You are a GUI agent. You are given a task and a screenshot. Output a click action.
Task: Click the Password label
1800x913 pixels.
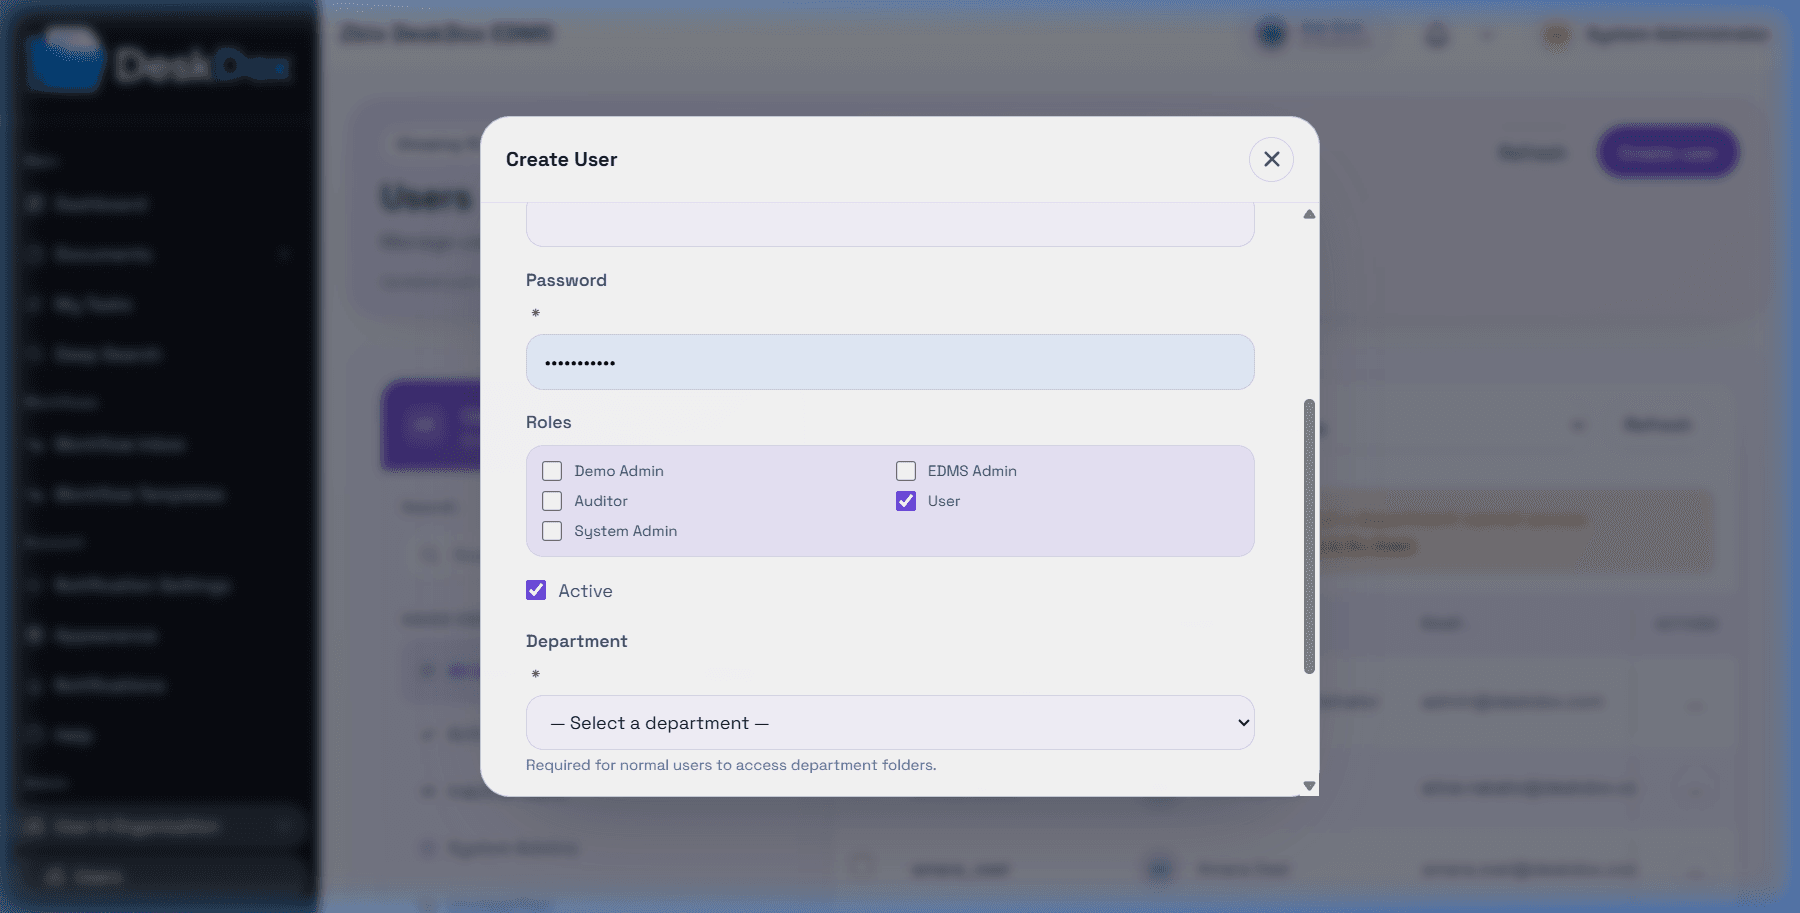click(x=566, y=280)
